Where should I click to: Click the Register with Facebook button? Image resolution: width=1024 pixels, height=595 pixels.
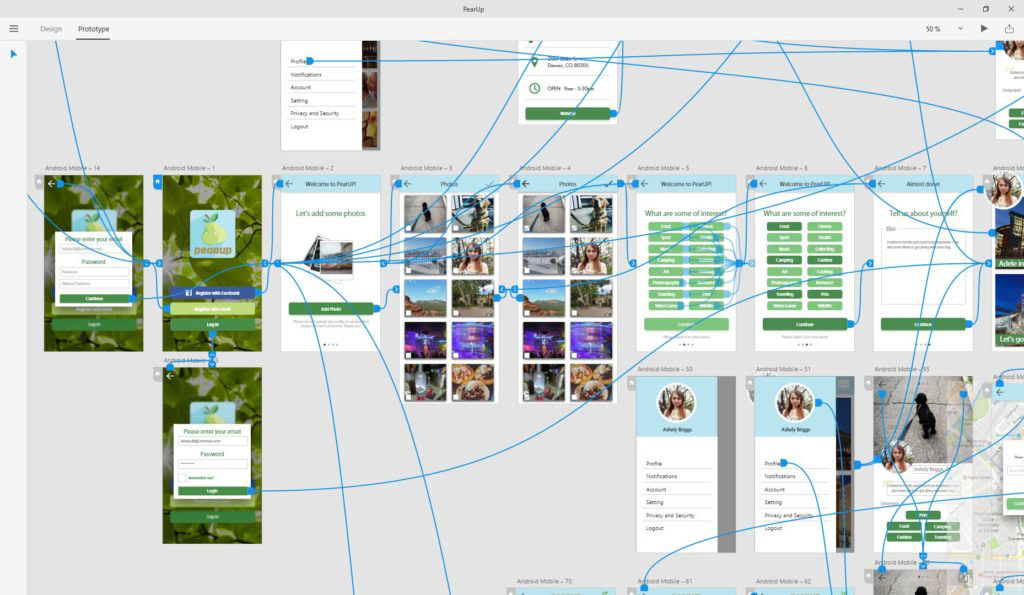[212, 293]
